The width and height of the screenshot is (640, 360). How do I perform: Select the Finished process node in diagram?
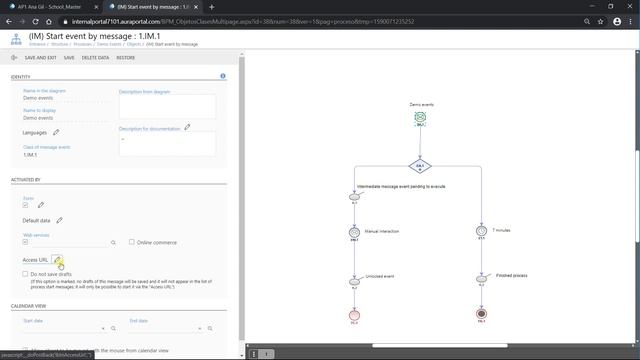tap(481, 279)
